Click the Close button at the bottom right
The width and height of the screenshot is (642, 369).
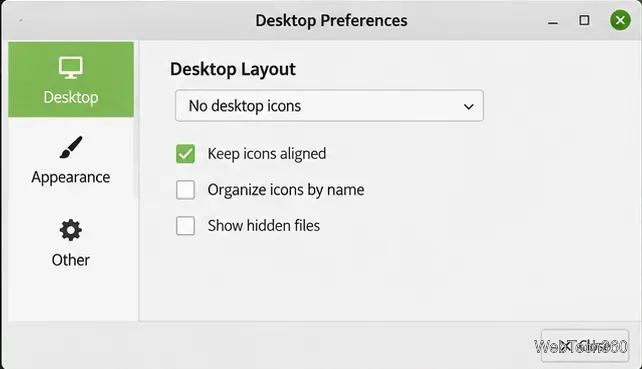(585, 346)
